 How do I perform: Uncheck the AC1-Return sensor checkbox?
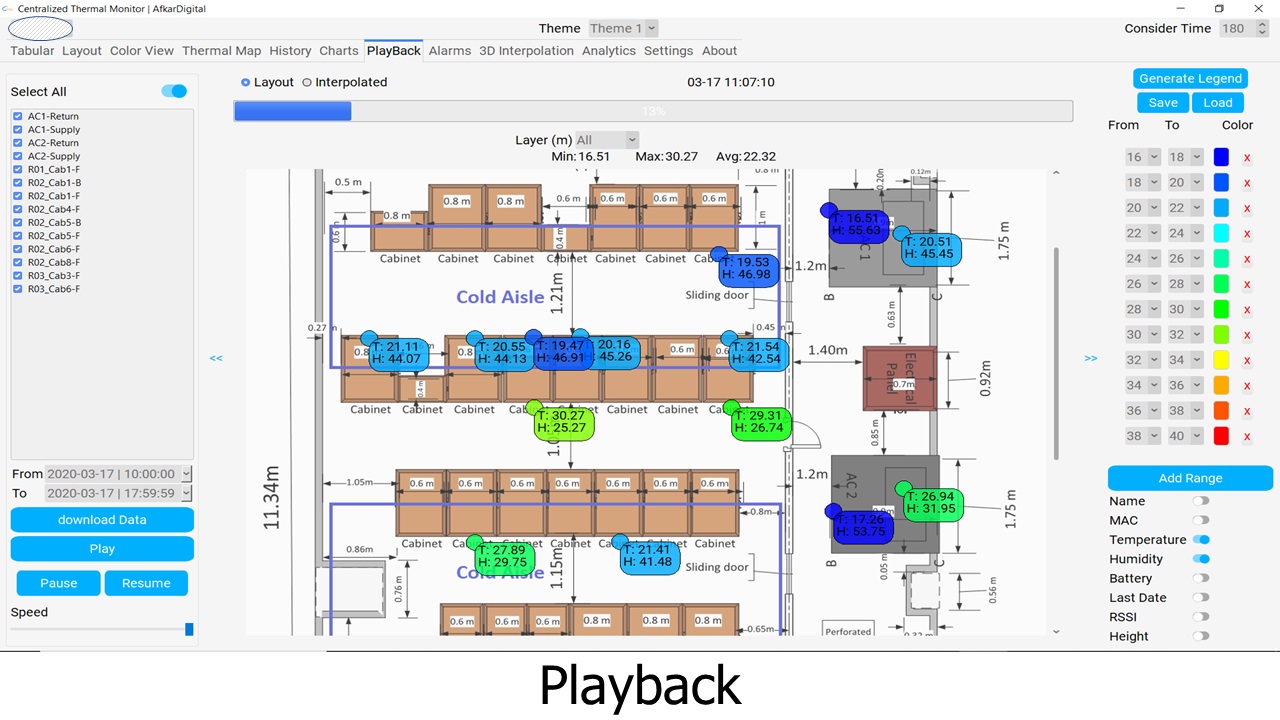click(18, 117)
